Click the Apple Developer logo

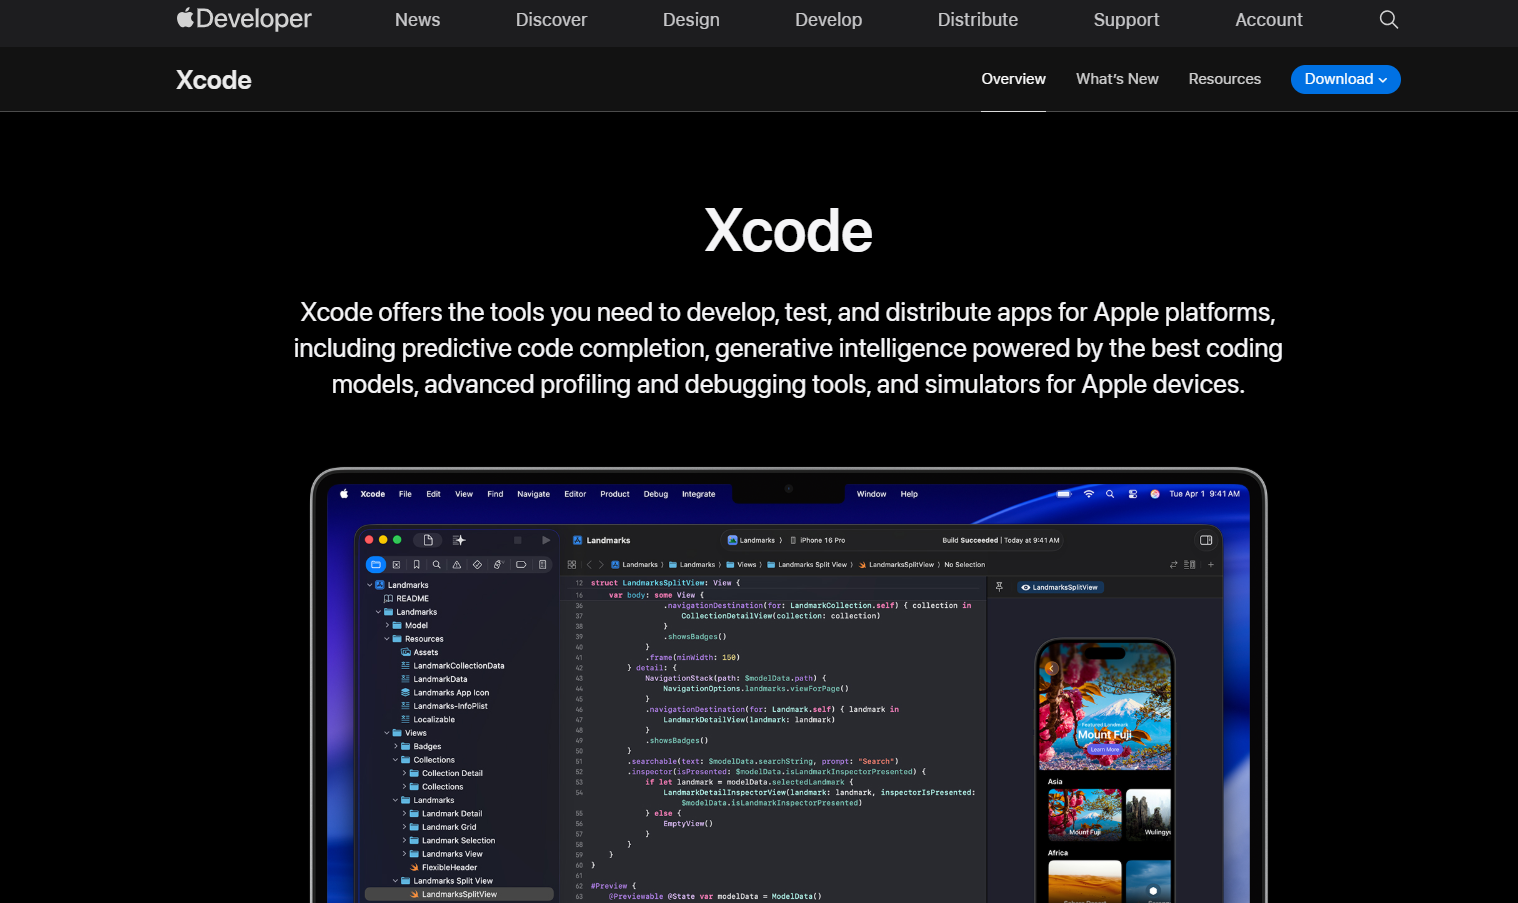(x=244, y=19)
